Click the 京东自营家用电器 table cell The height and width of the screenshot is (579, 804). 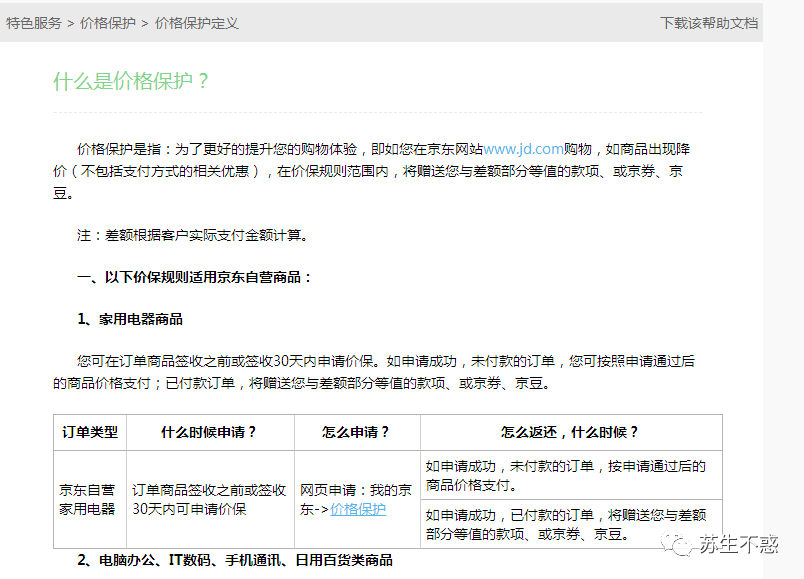90,500
